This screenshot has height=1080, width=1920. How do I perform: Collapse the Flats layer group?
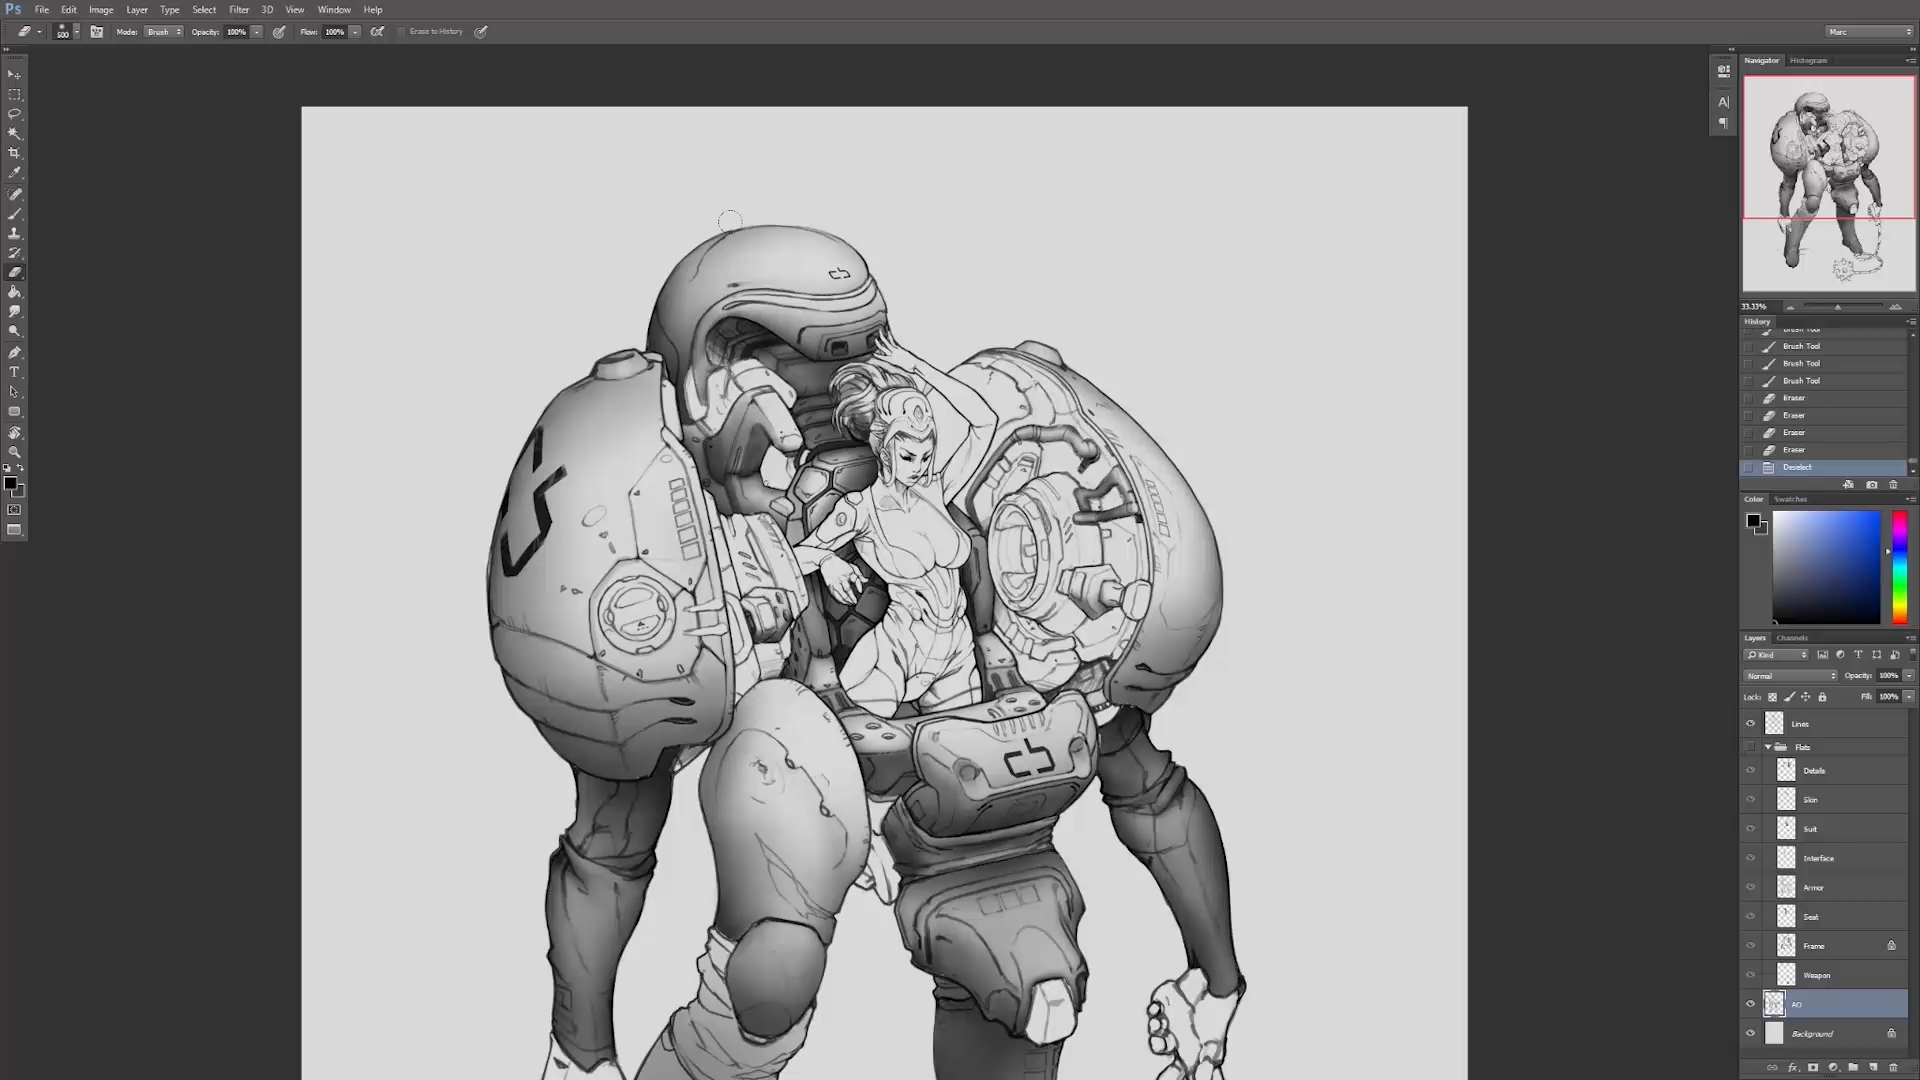tap(1768, 747)
